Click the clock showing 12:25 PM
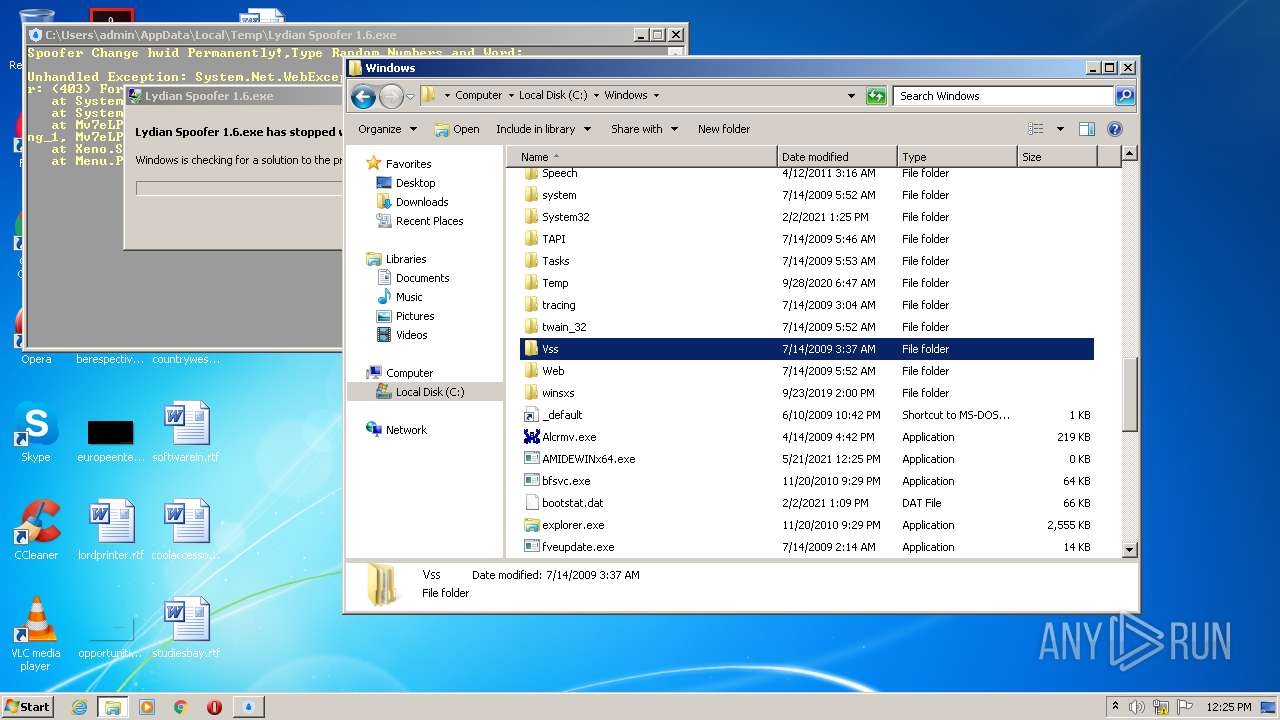 click(x=1229, y=707)
